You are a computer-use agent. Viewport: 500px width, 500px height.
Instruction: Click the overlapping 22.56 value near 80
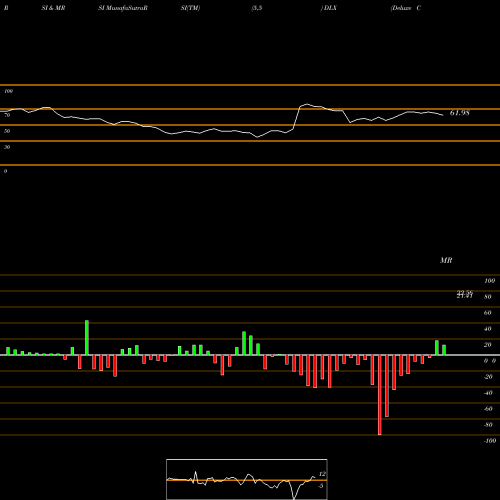[465, 293]
